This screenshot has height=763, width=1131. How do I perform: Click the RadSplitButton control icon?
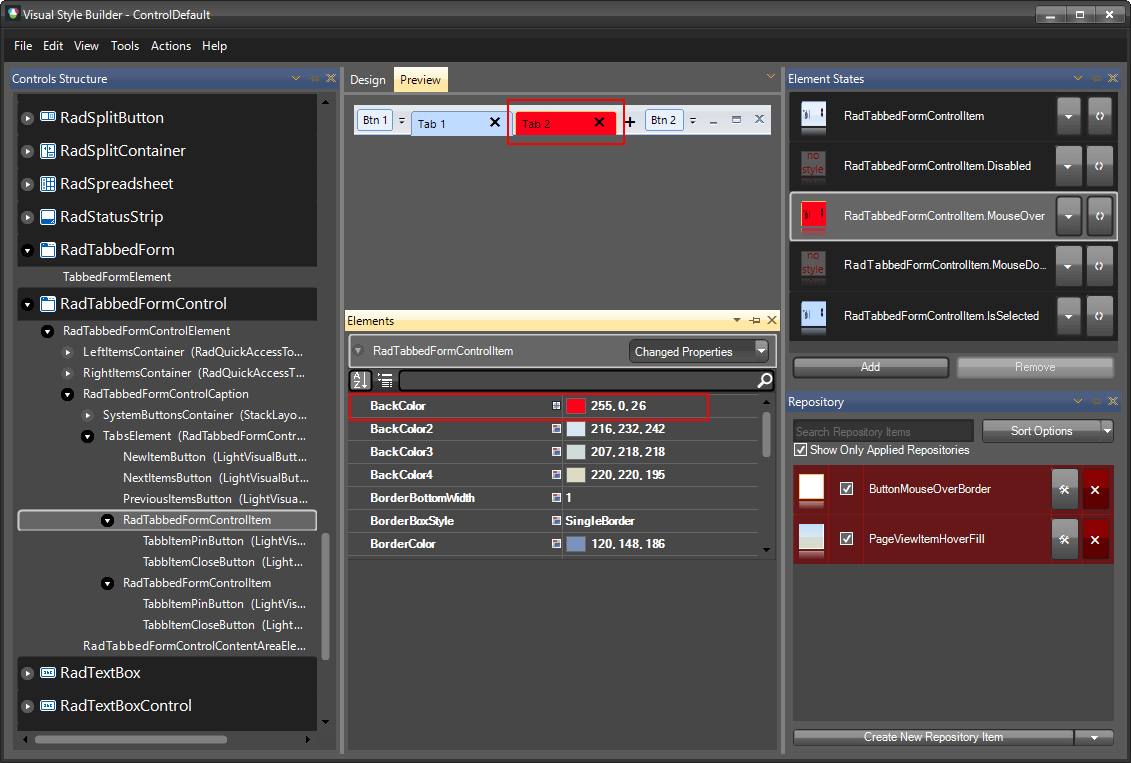pyautogui.click(x=48, y=117)
